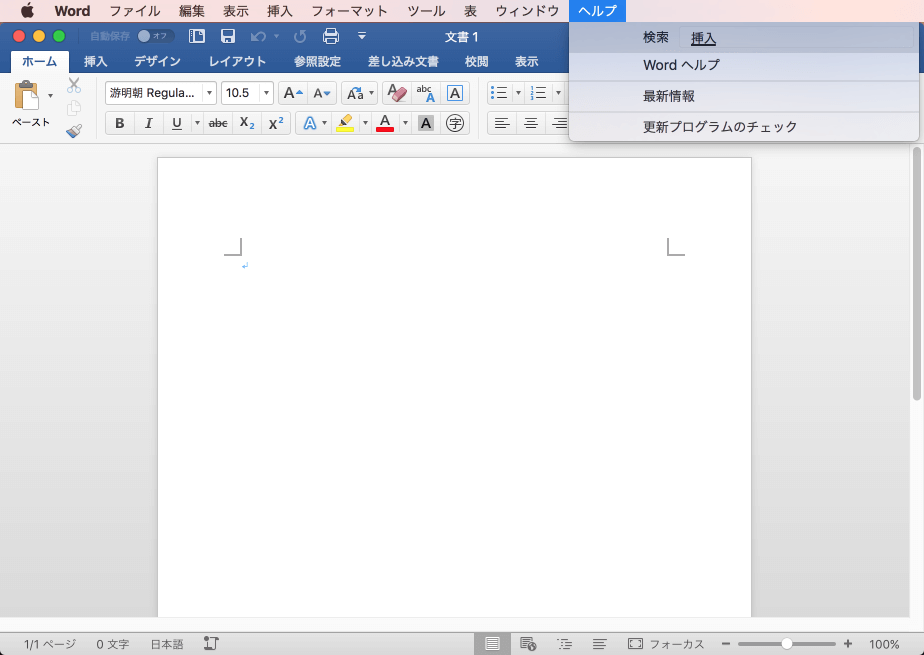Open the Apple menu
This screenshot has width=924, height=655.
tap(27, 11)
